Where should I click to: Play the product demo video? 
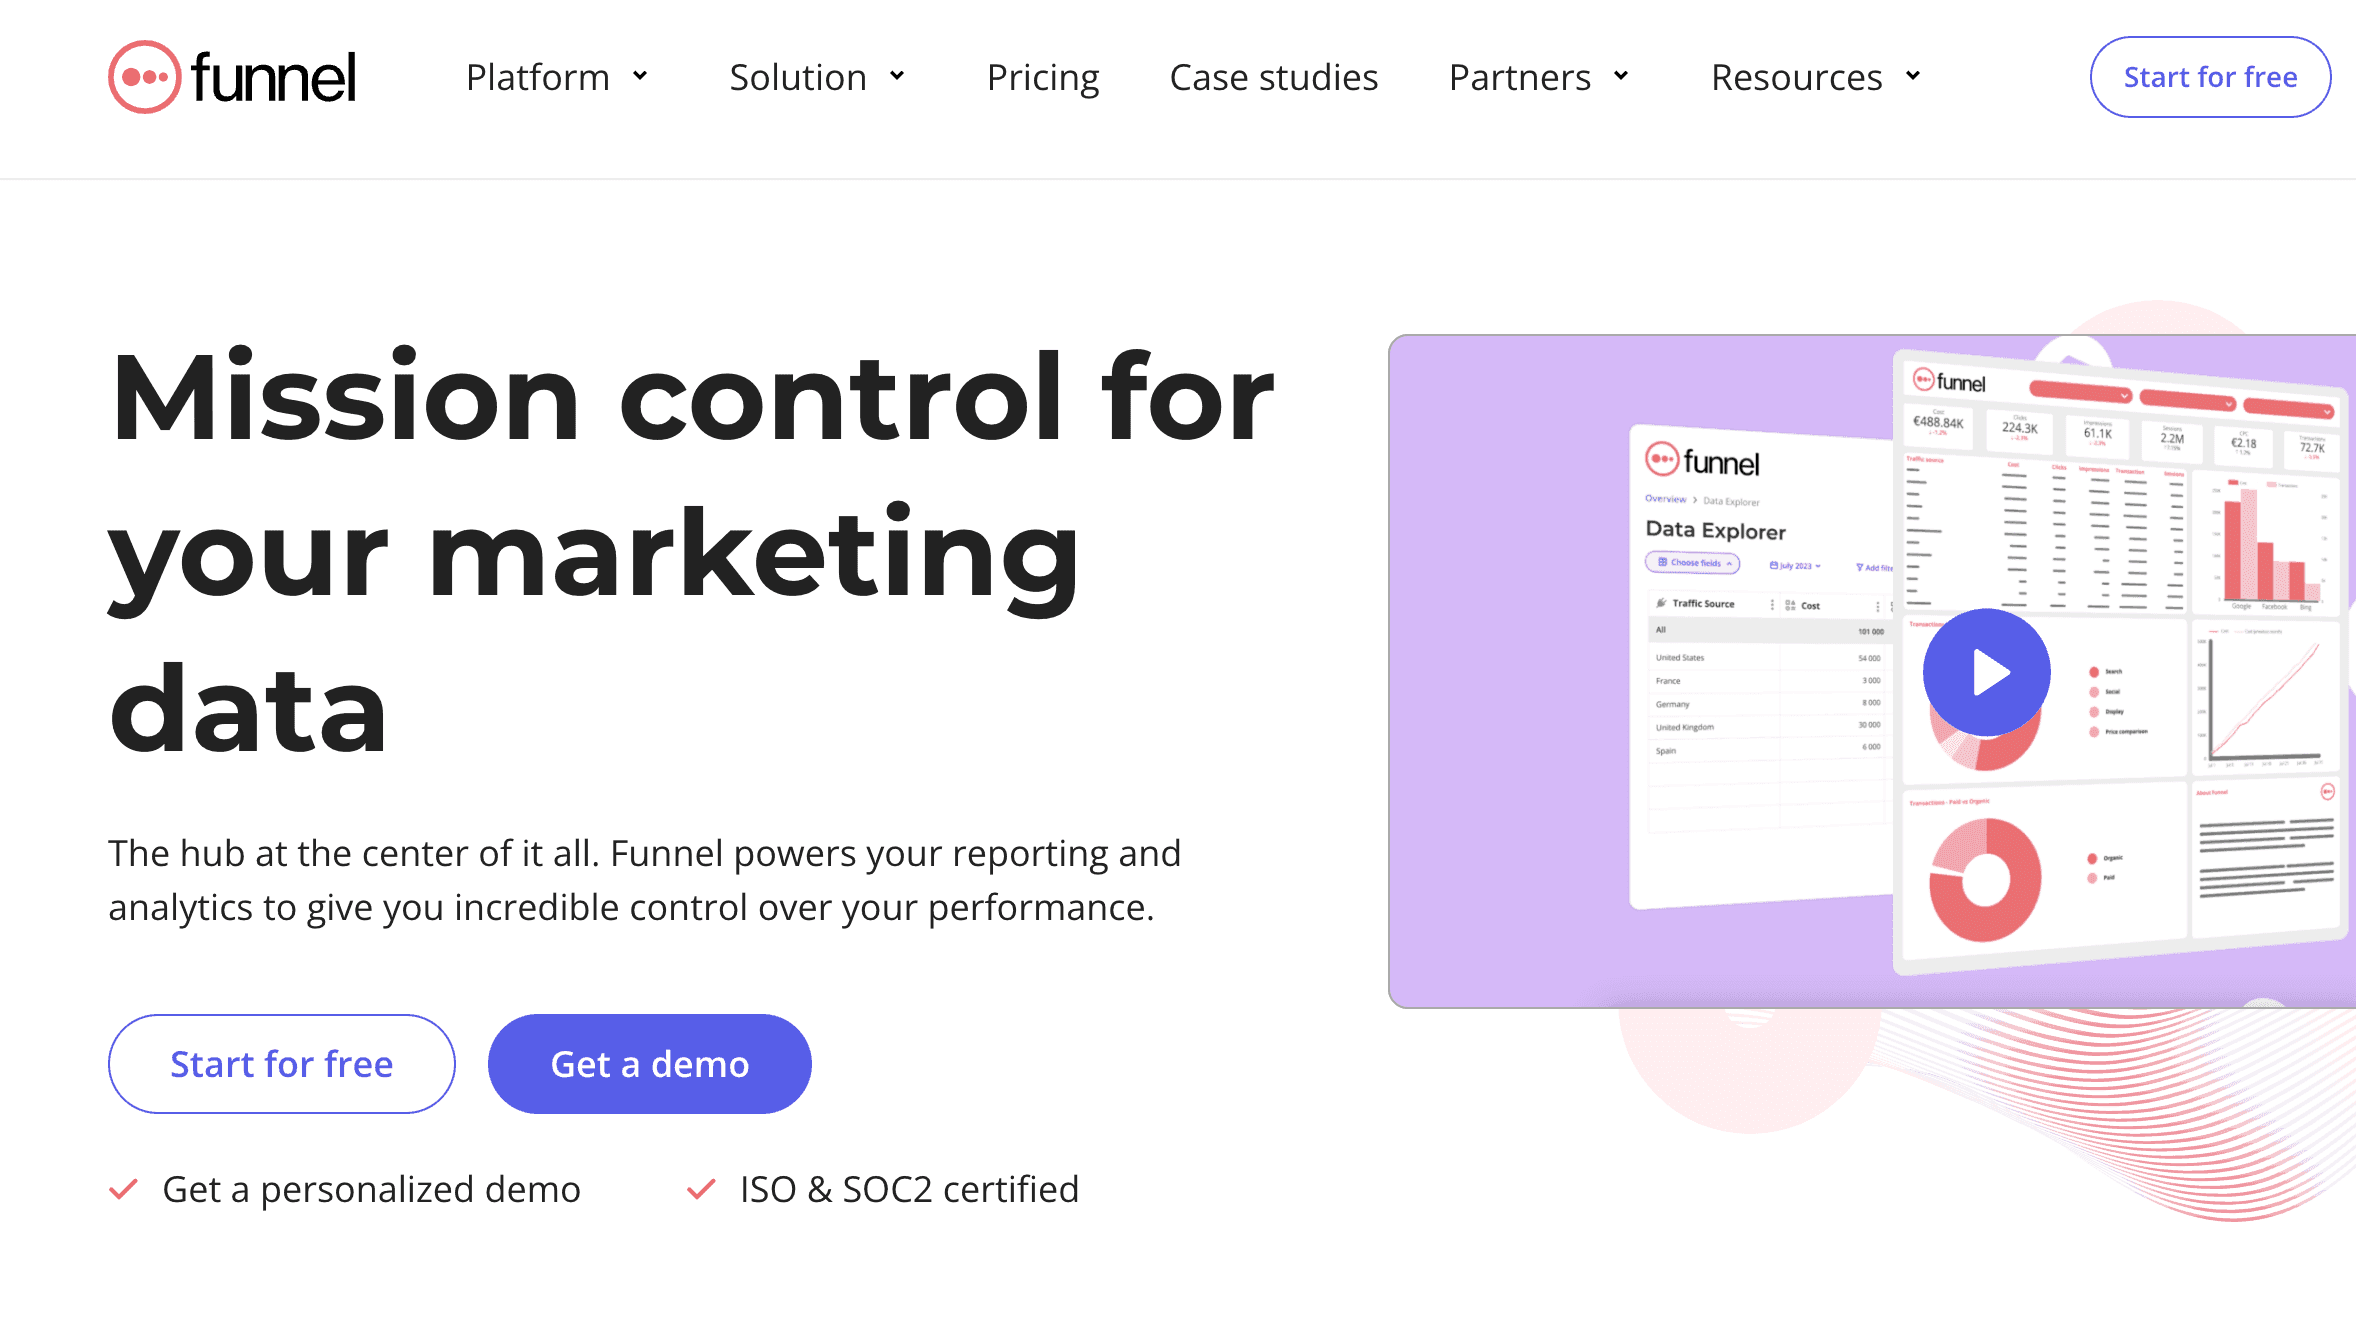[x=1986, y=672]
